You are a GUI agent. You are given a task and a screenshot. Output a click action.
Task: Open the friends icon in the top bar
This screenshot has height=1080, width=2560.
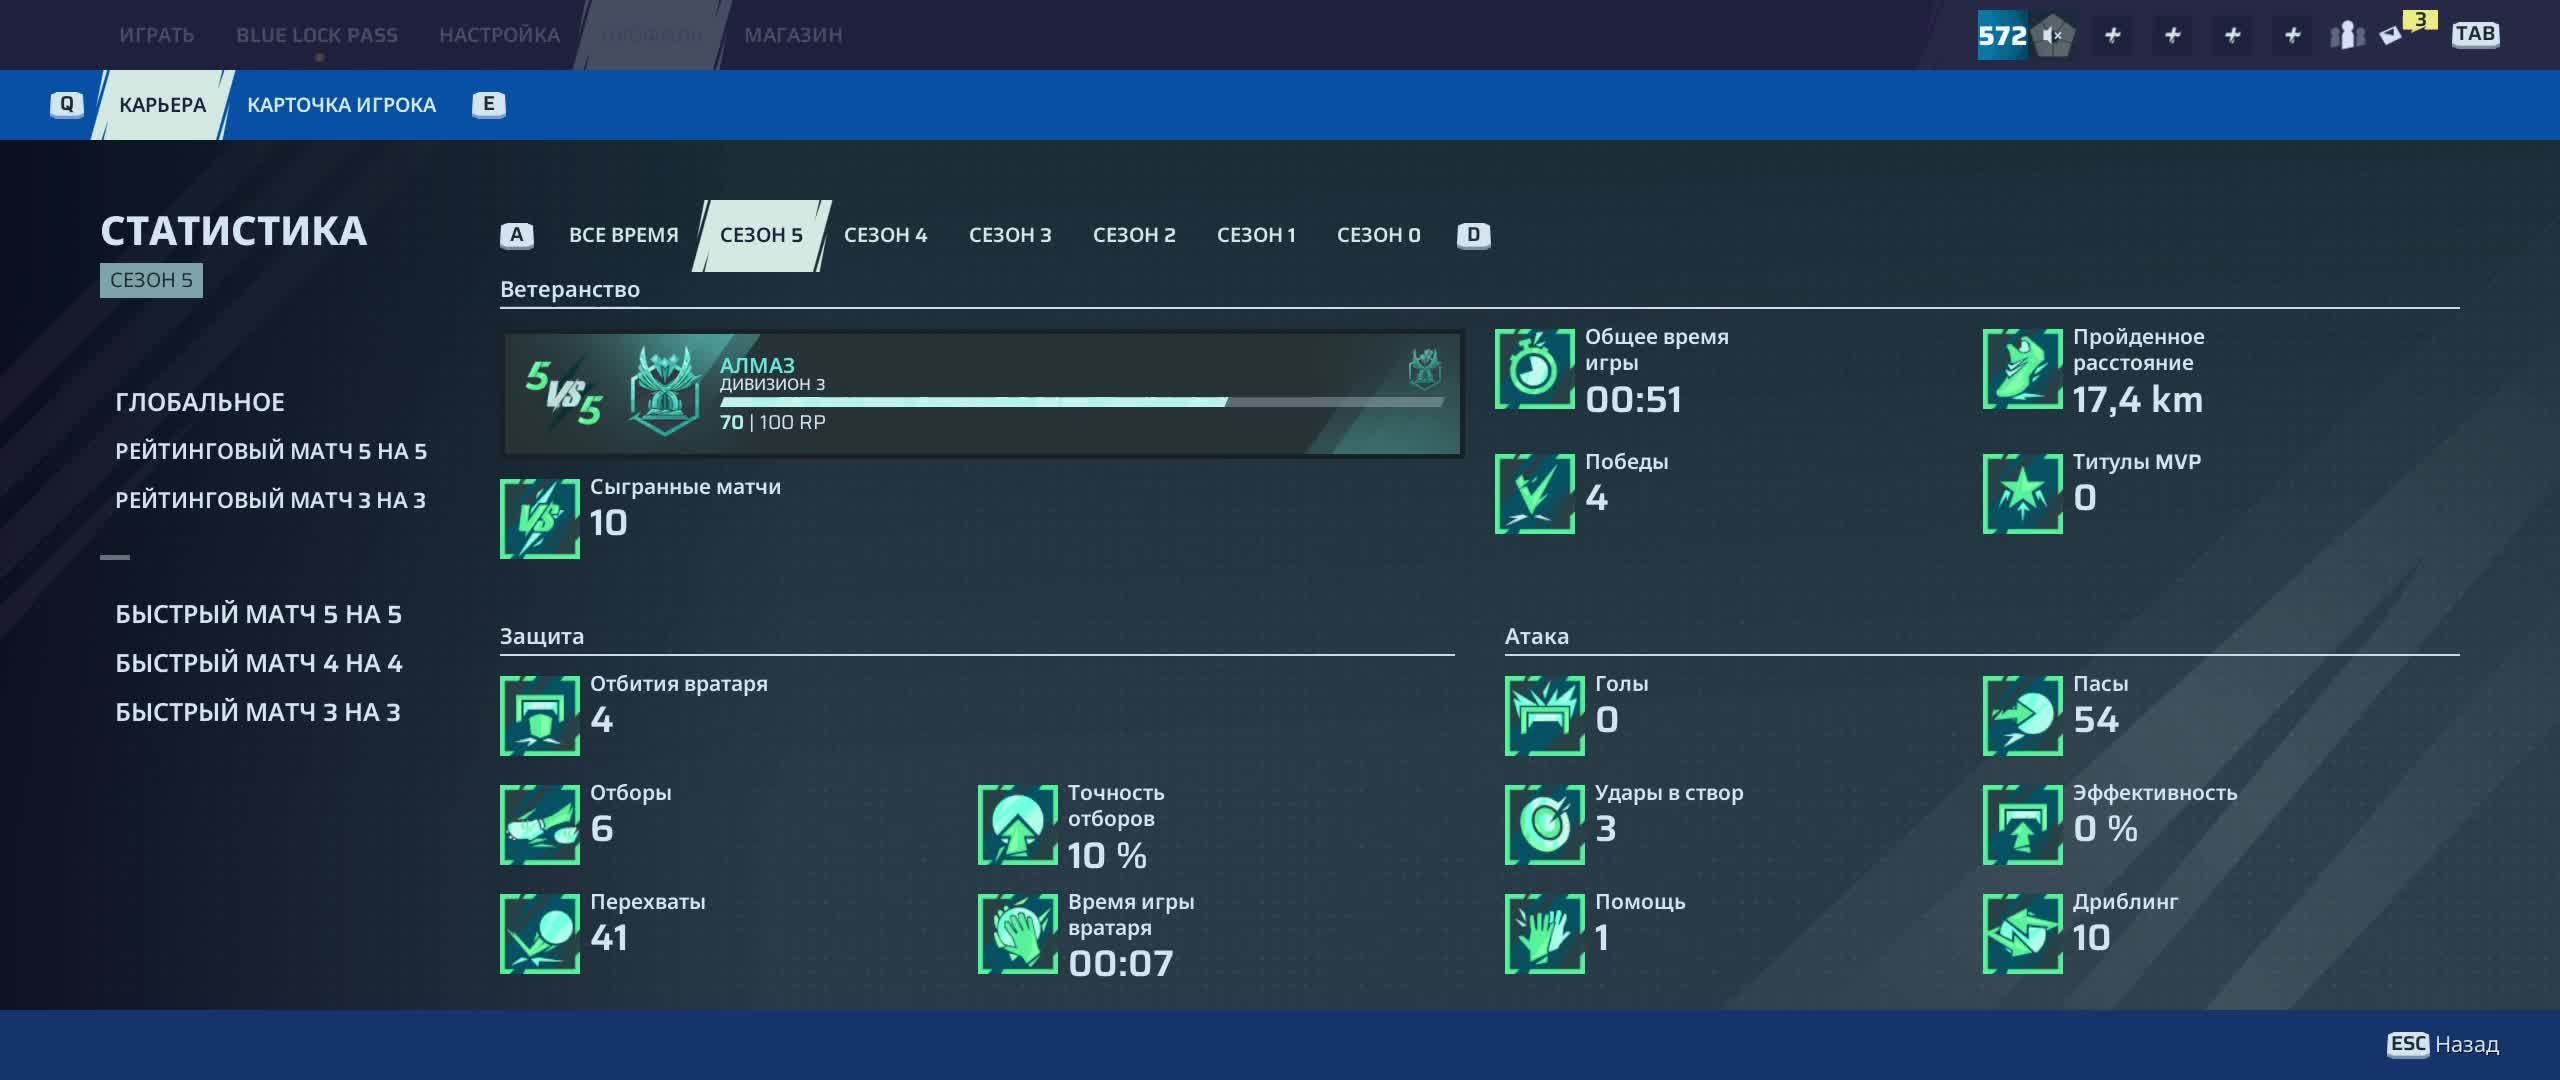click(2347, 36)
